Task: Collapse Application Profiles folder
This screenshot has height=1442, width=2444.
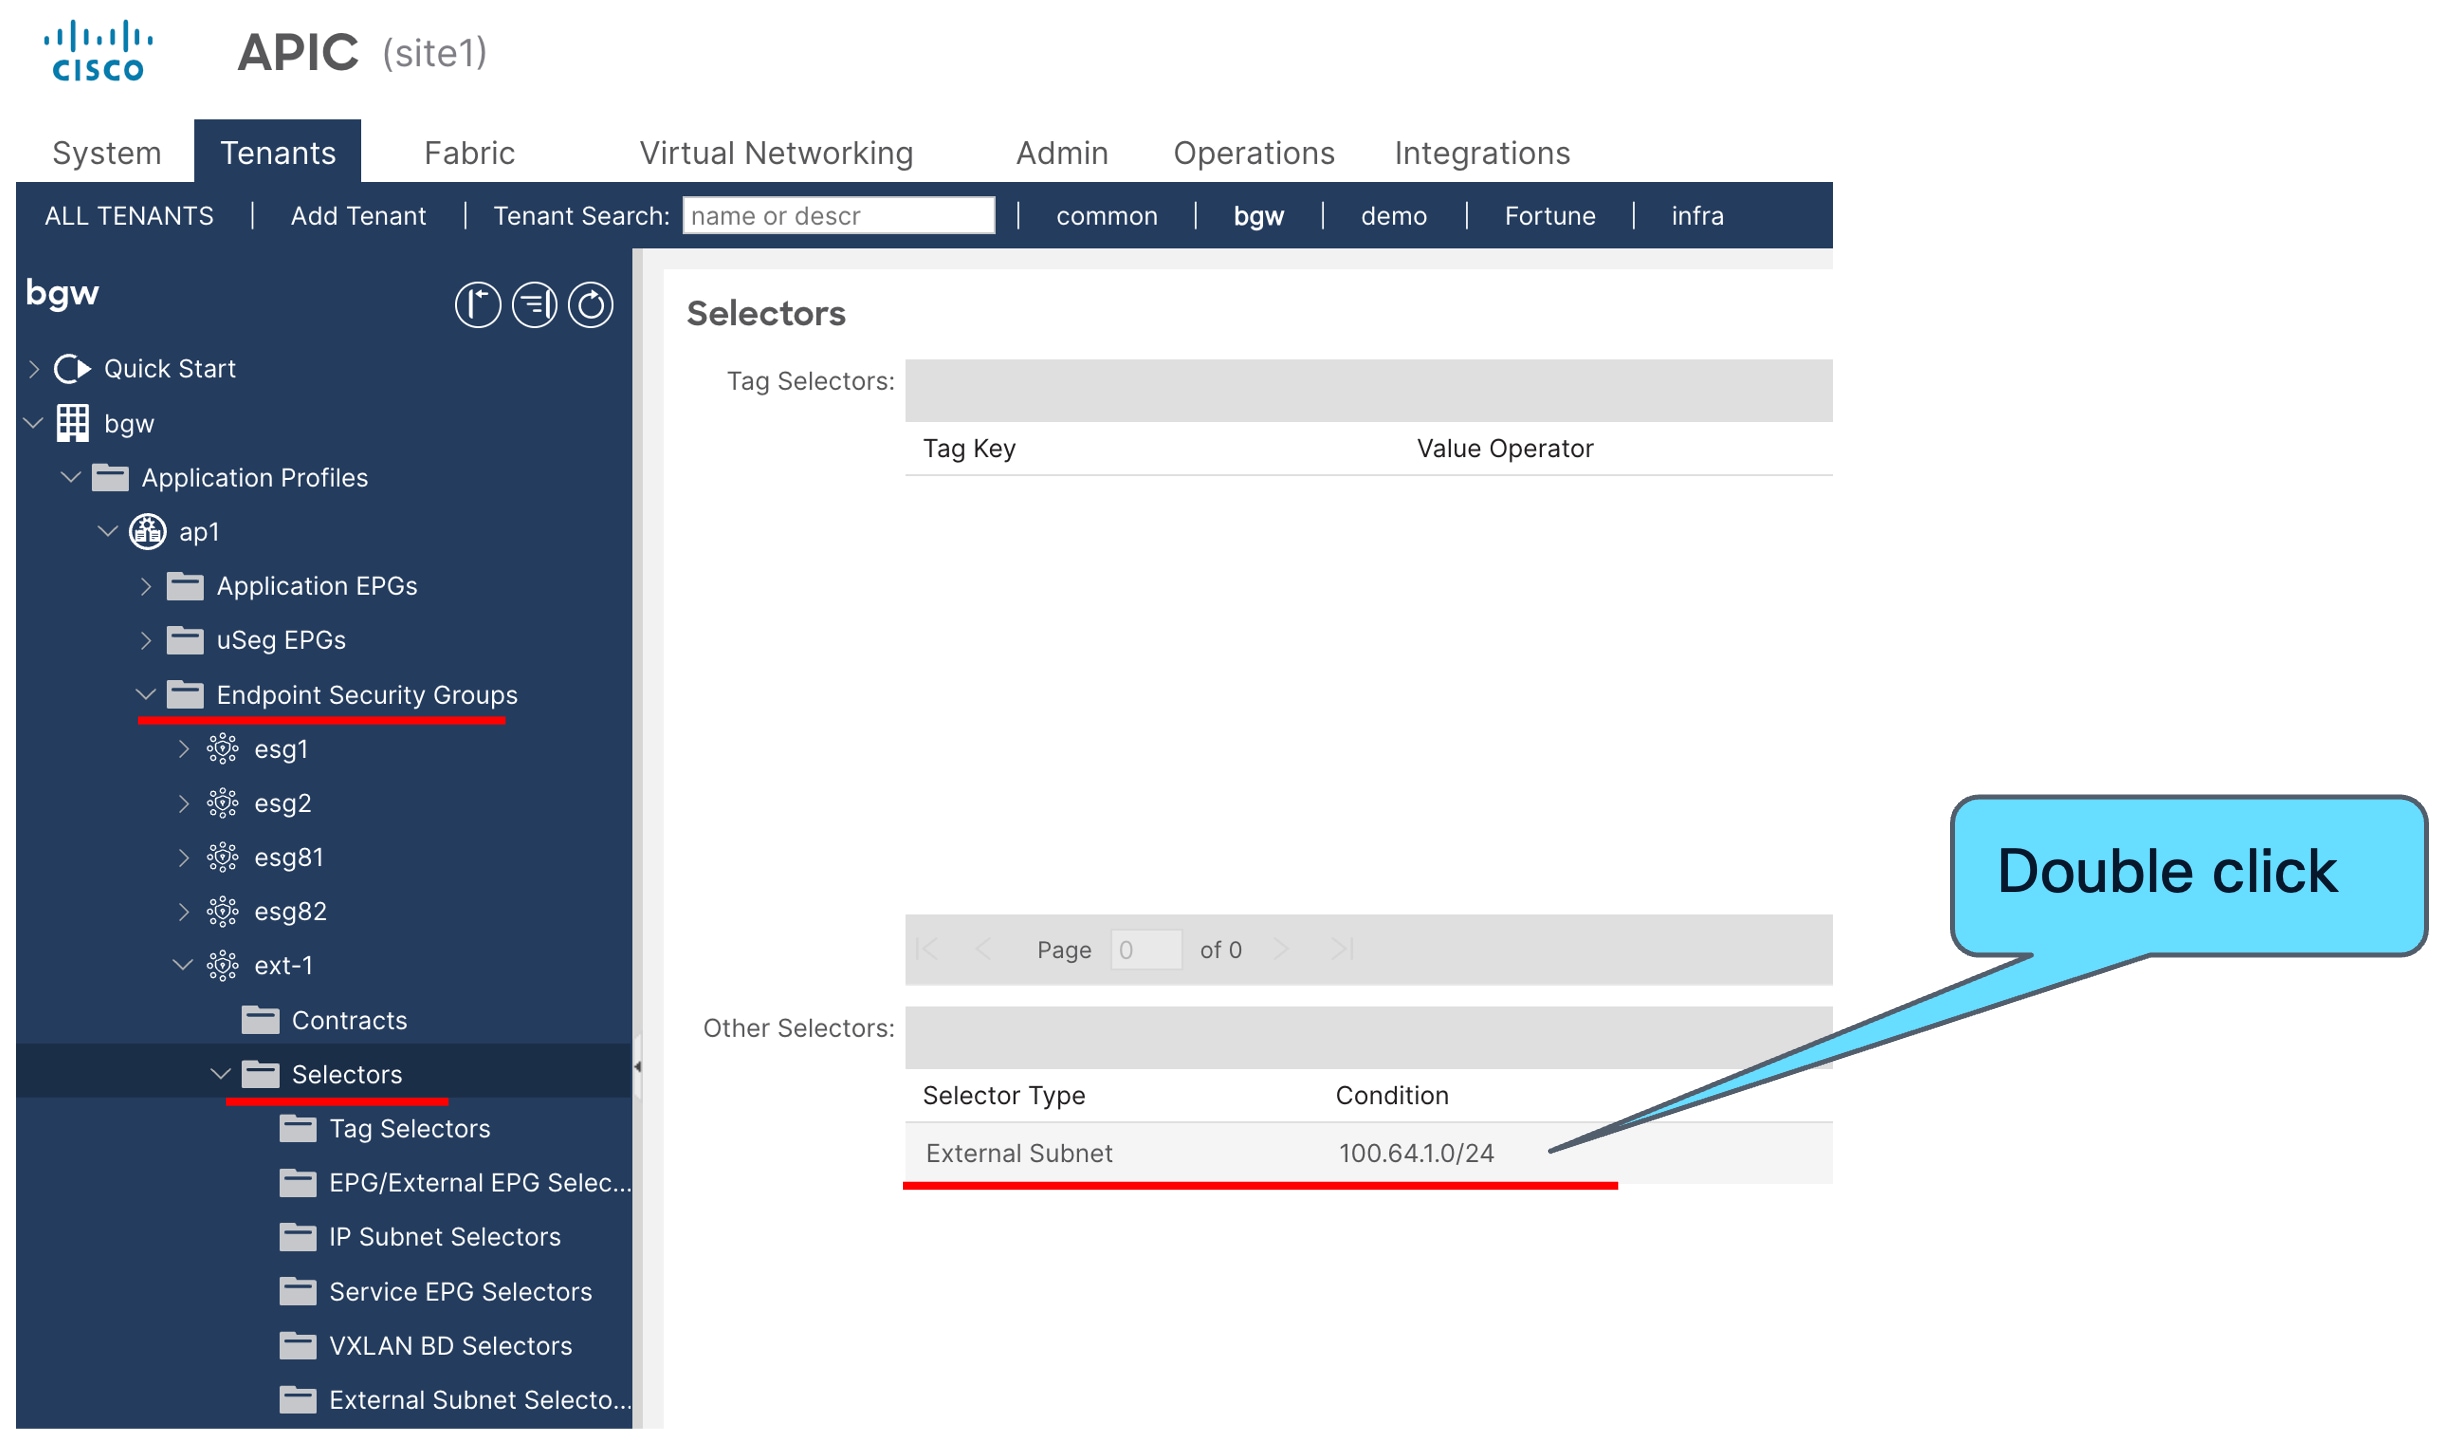Action: pos(71,477)
